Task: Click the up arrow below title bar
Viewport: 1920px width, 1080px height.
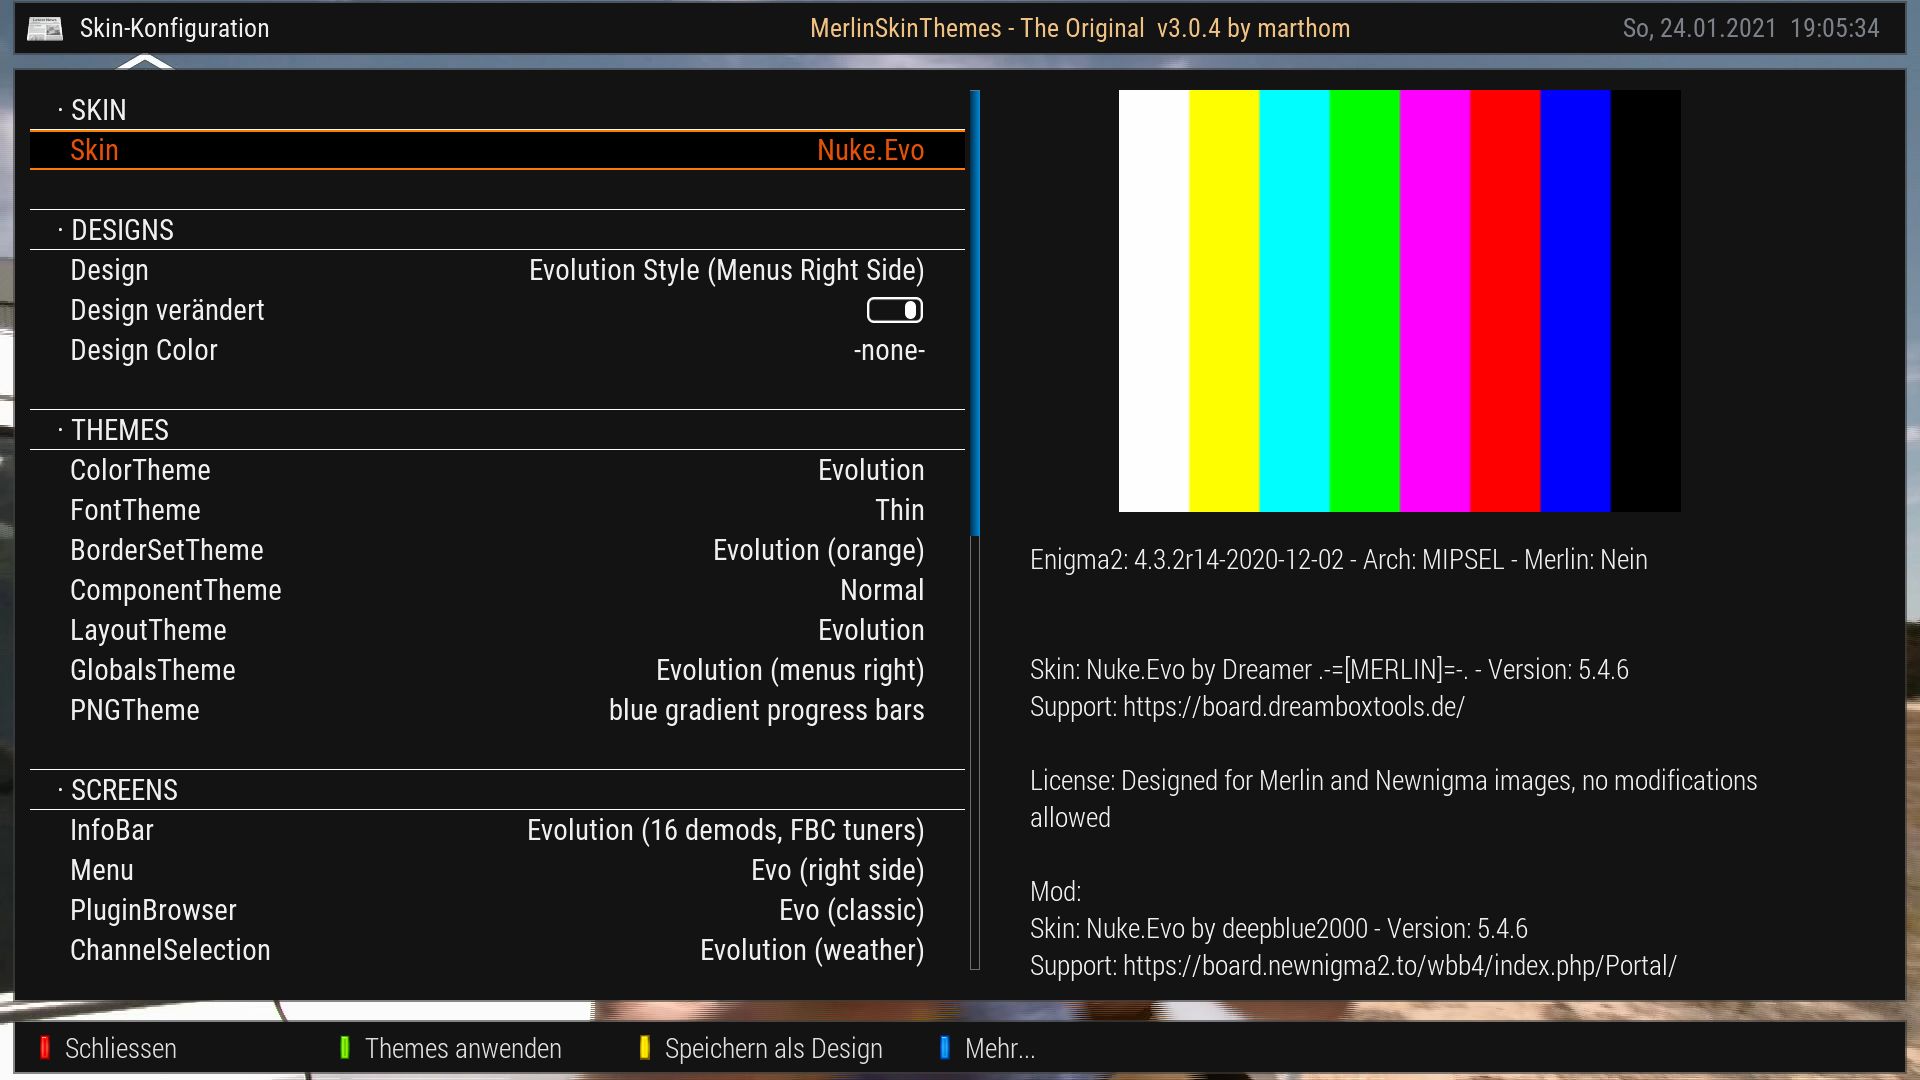Action: coord(145,62)
